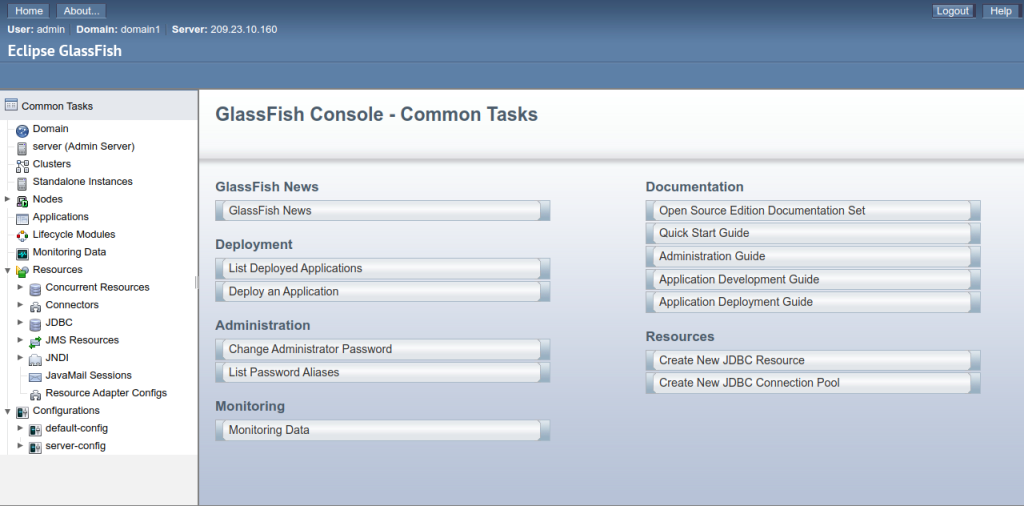The height and width of the screenshot is (506, 1024).
Task: Select Resource Adapter Configs label
Action: click(106, 393)
